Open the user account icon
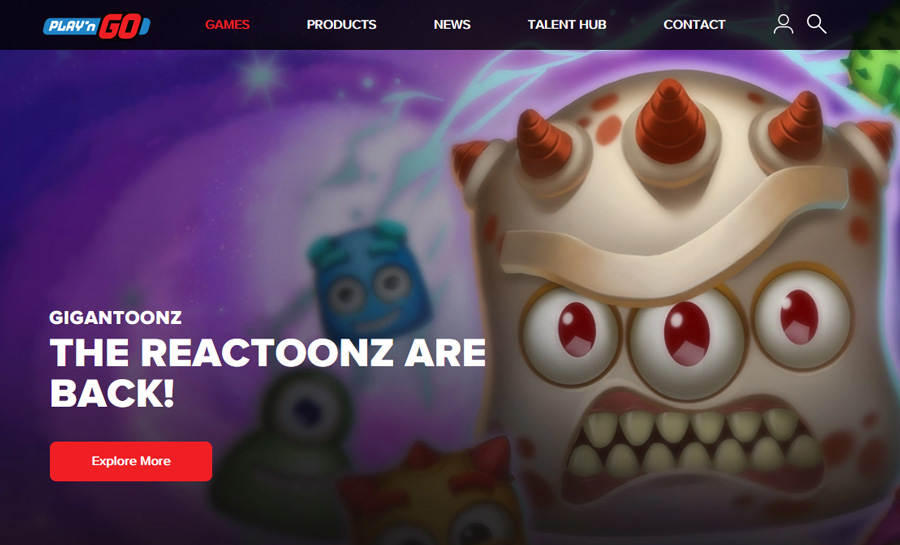 (x=783, y=24)
